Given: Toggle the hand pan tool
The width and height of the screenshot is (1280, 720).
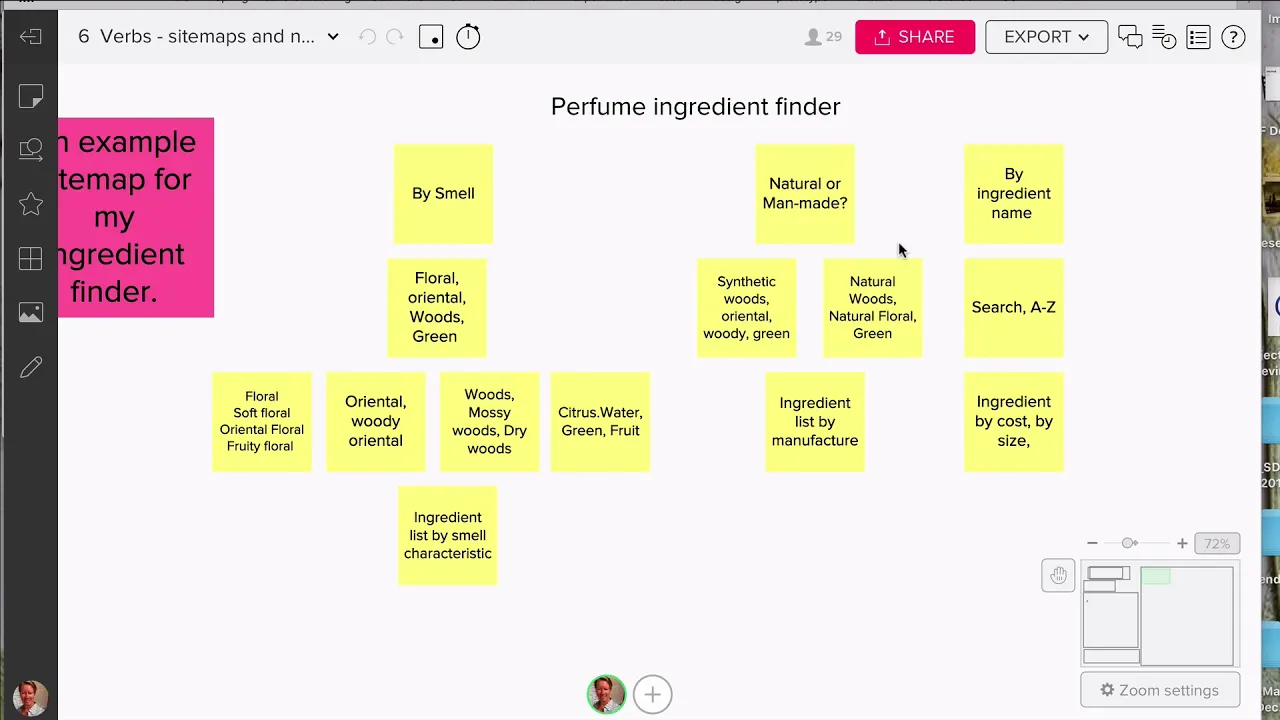Looking at the screenshot, I should click(x=1058, y=575).
